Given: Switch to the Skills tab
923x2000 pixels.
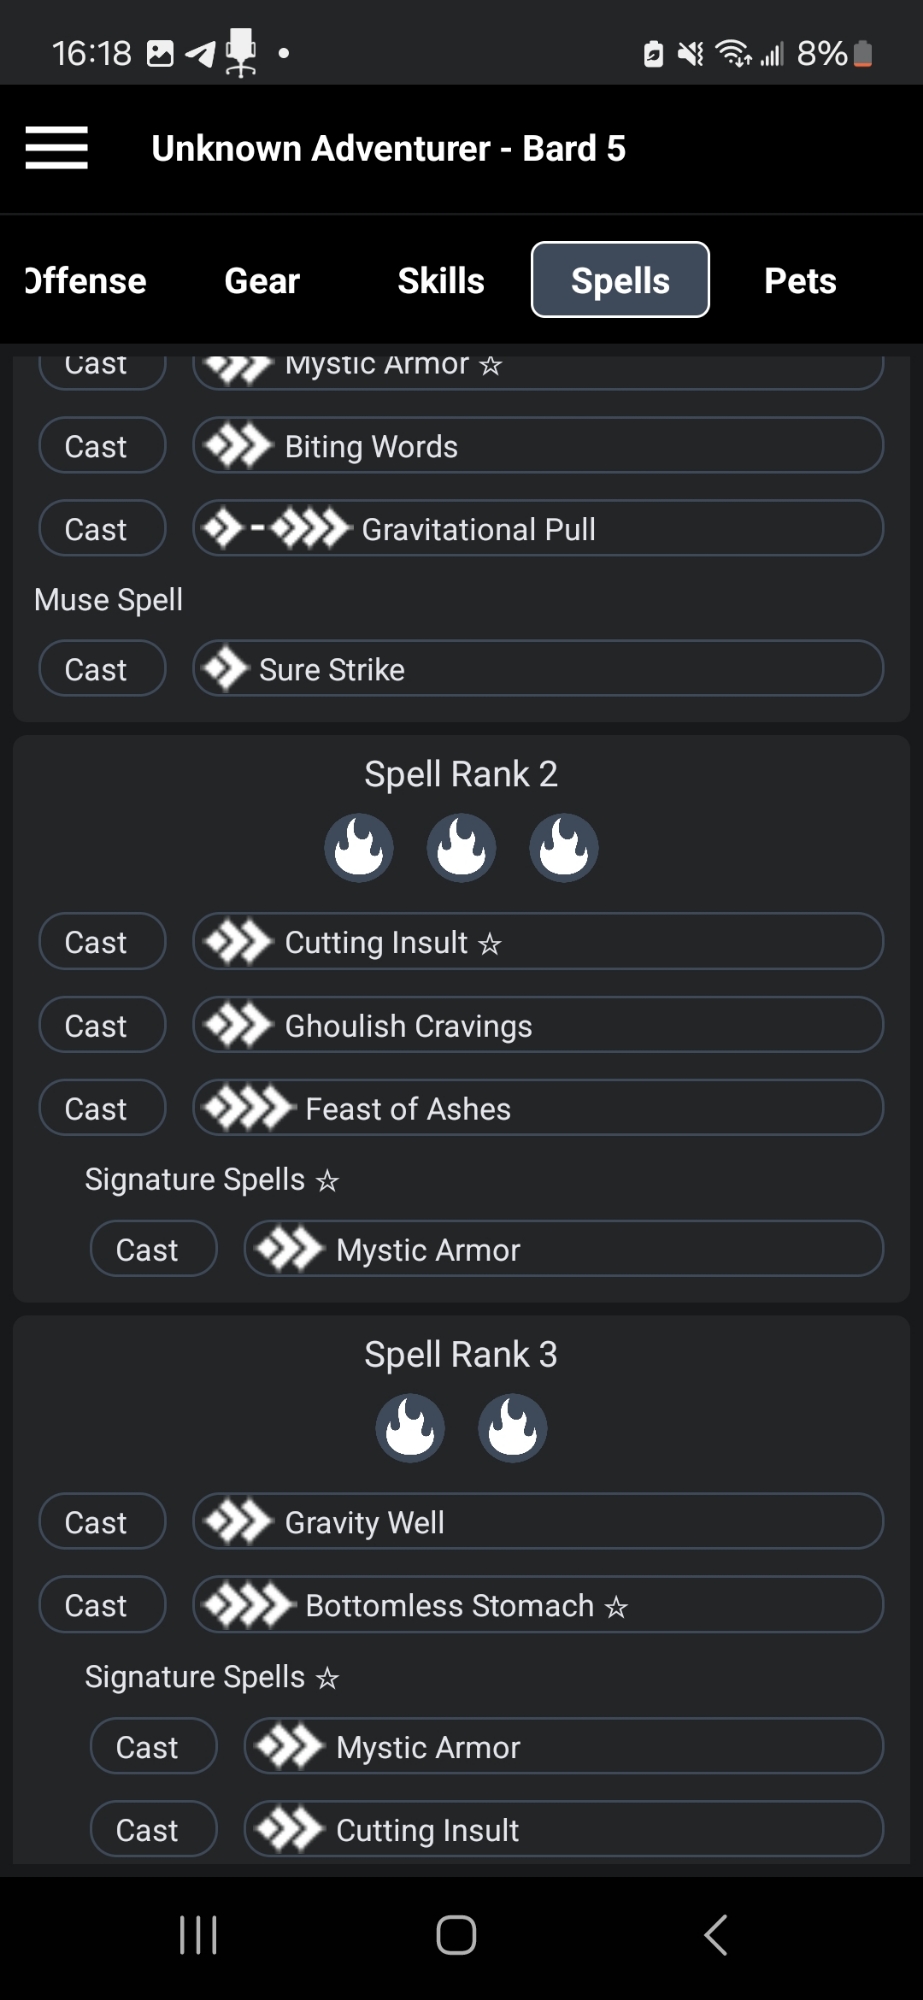Looking at the screenshot, I should click(x=441, y=281).
